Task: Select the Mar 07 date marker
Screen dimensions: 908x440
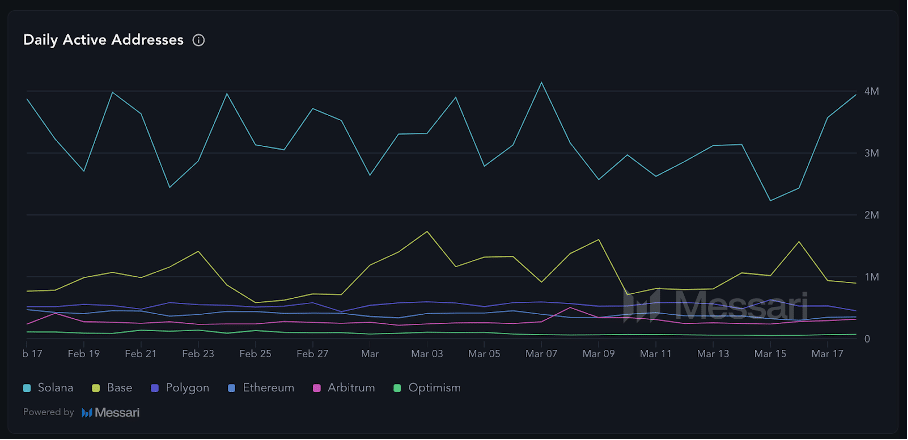Action: click(541, 354)
